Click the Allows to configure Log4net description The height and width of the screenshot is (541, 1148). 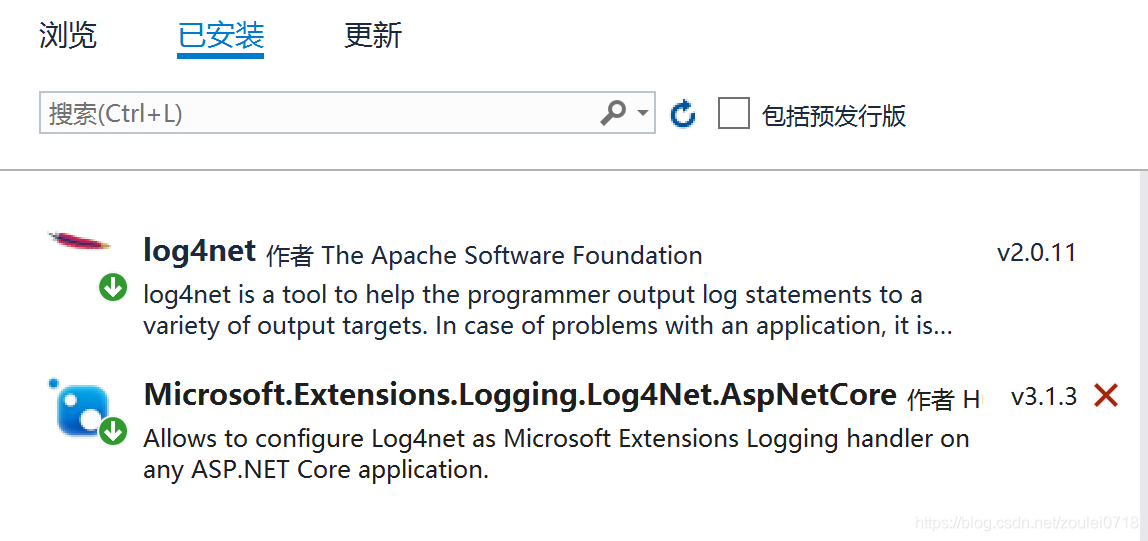pyautogui.click(x=556, y=454)
